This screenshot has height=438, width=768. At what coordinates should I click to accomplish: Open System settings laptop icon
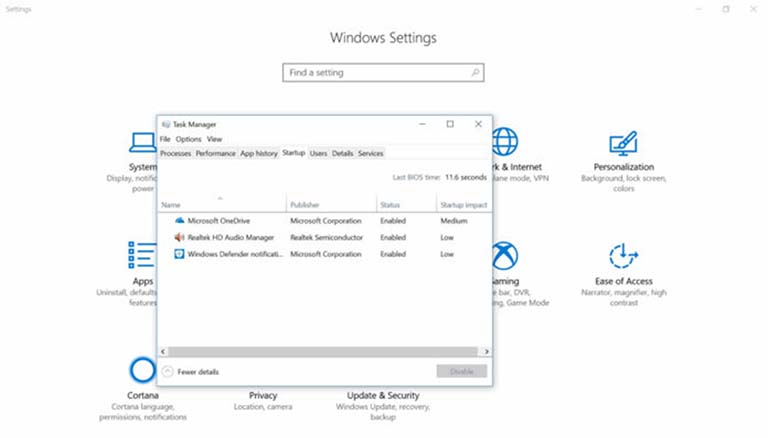(x=143, y=143)
